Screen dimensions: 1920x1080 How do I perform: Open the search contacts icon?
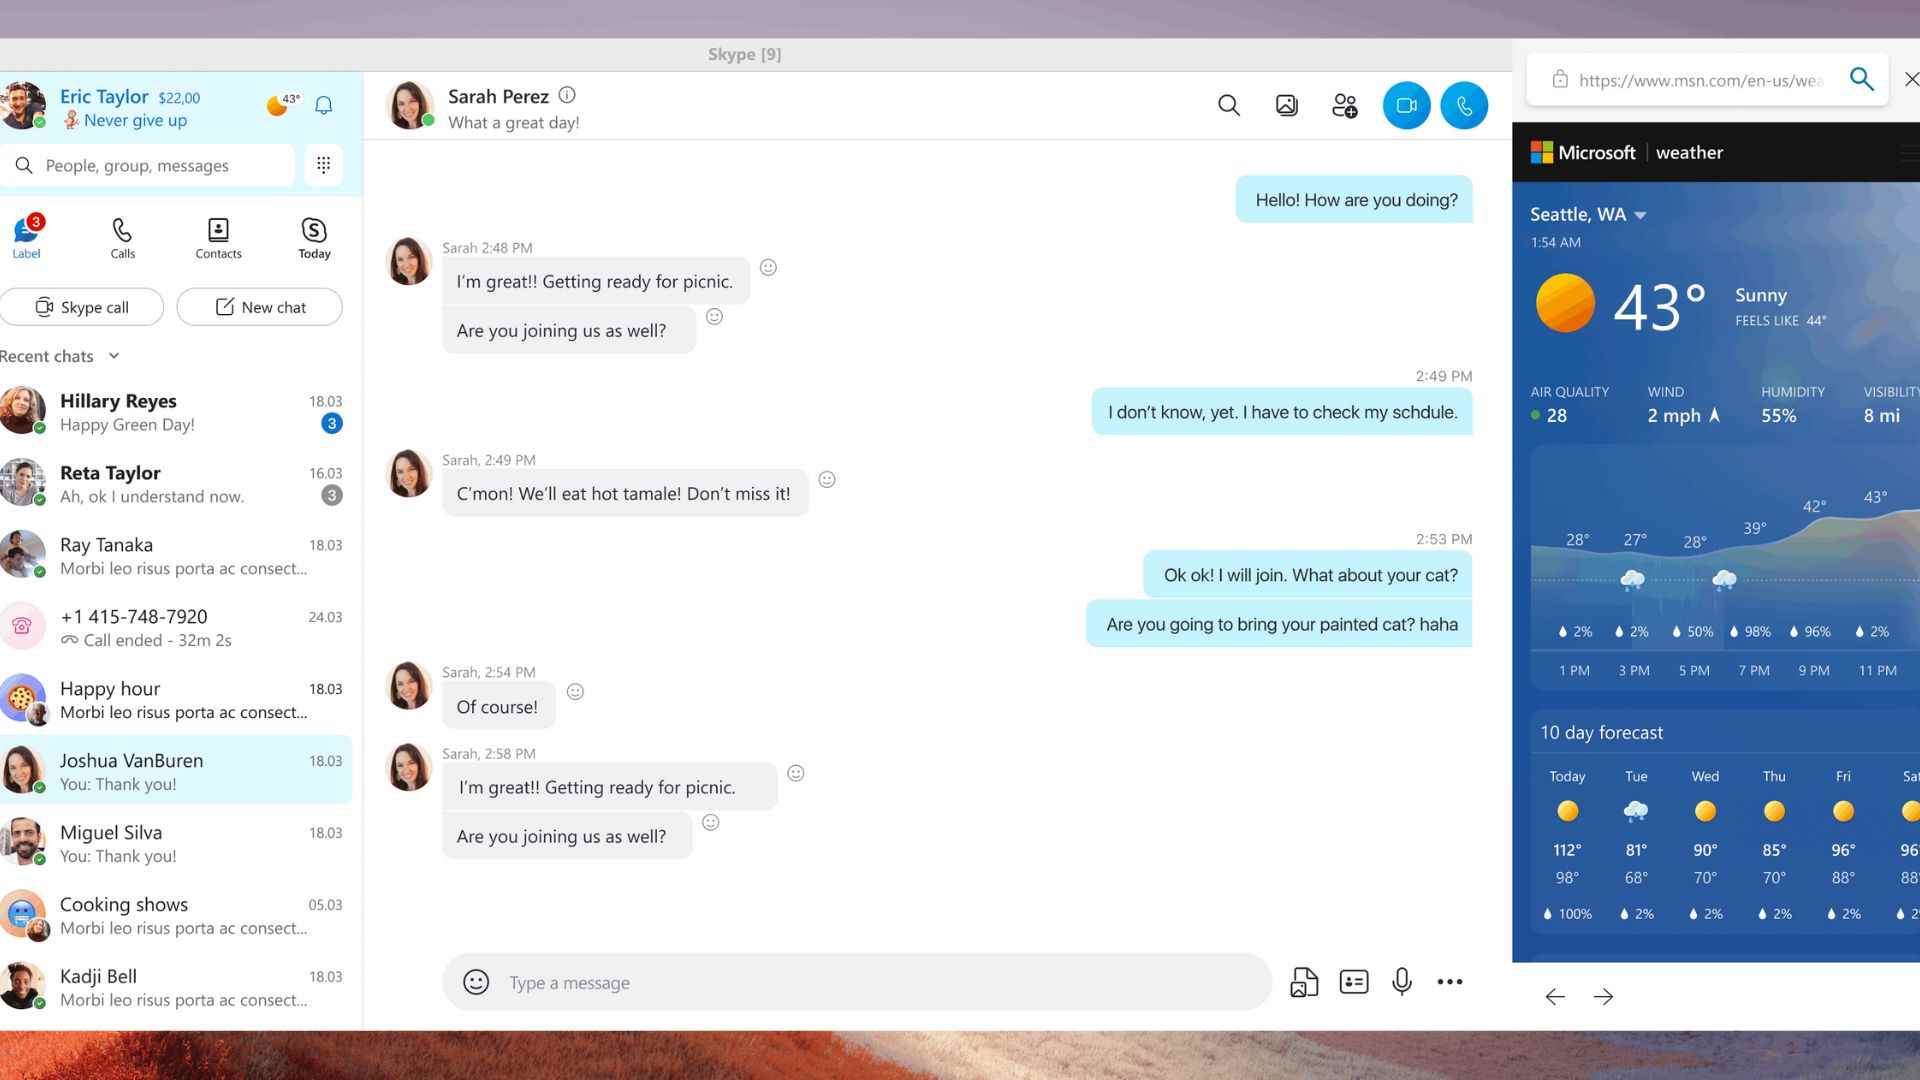1226,105
